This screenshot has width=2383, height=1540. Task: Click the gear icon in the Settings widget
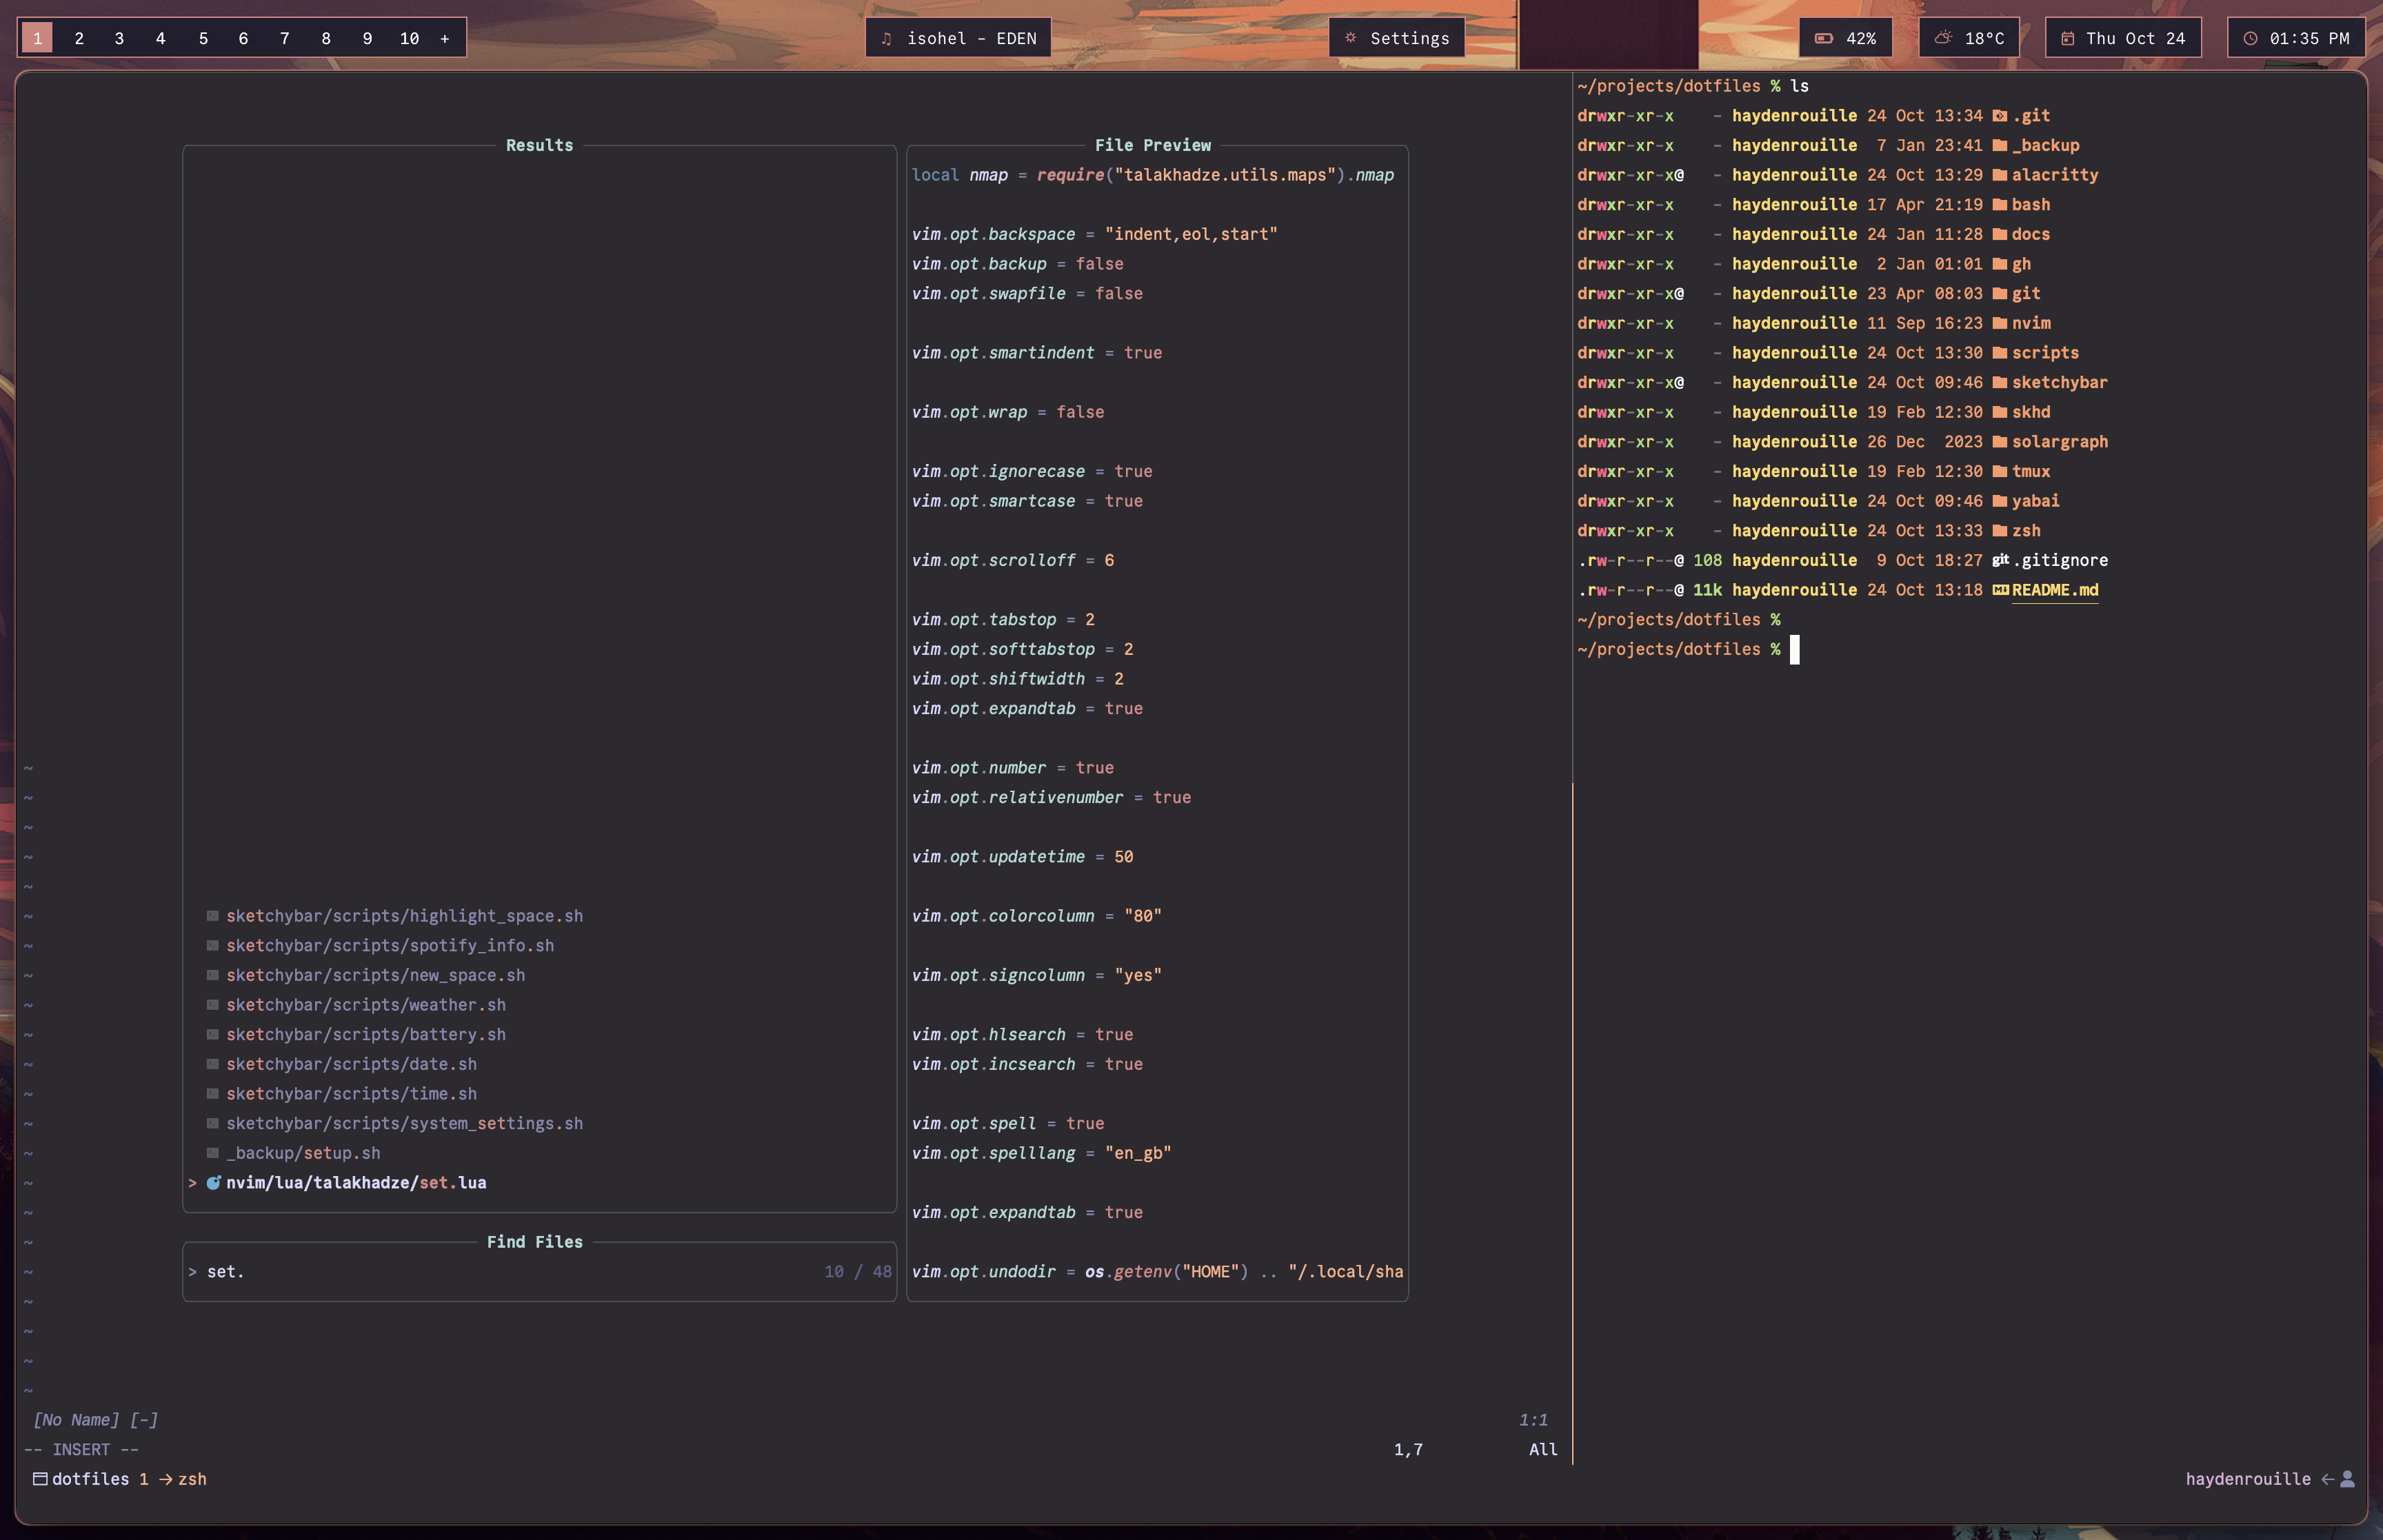pyautogui.click(x=1350, y=38)
